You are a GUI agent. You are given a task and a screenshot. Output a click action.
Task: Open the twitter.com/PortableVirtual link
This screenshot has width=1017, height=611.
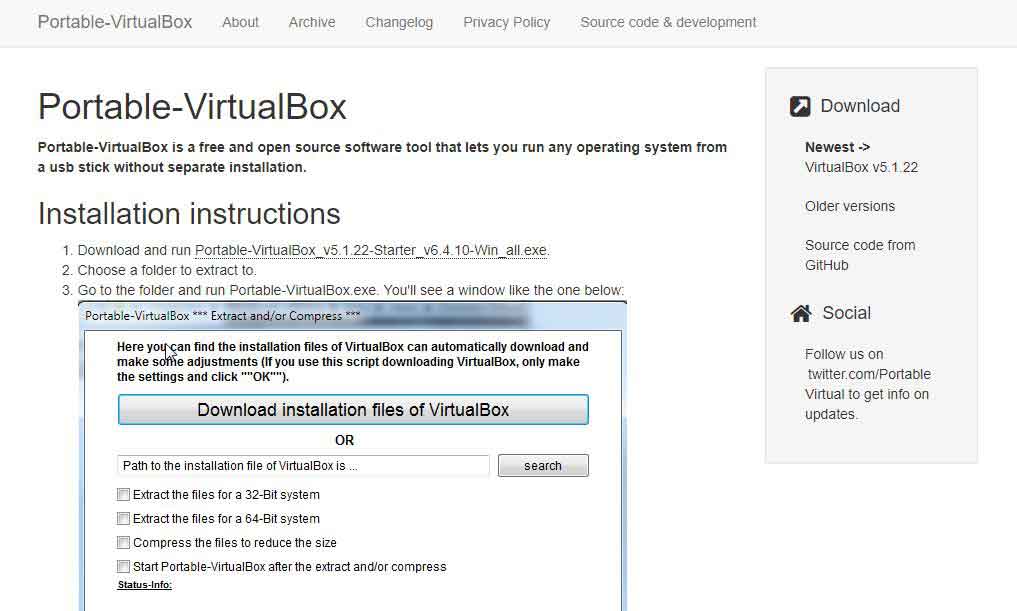[x=869, y=373]
